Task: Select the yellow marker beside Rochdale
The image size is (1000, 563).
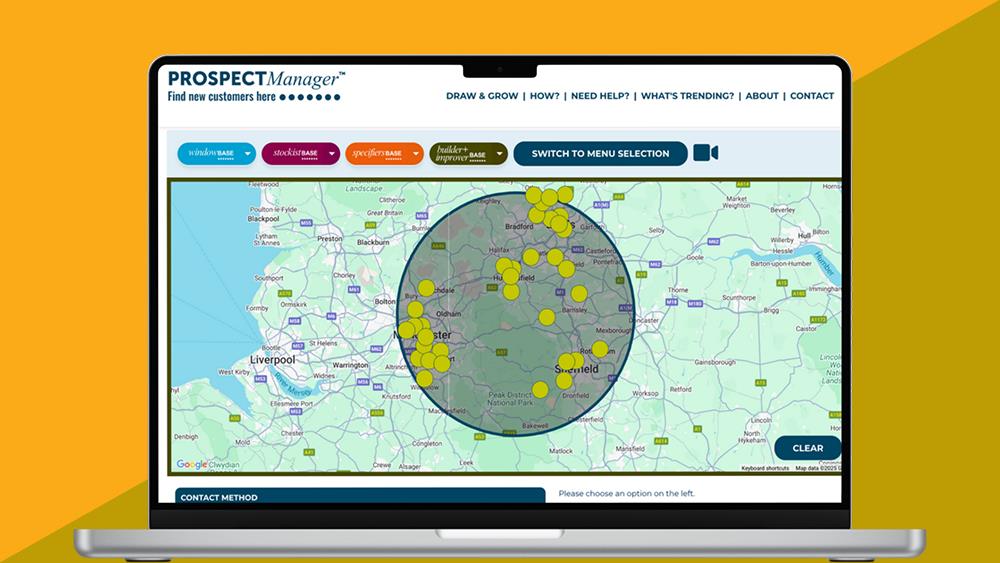Action: coord(426,288)
